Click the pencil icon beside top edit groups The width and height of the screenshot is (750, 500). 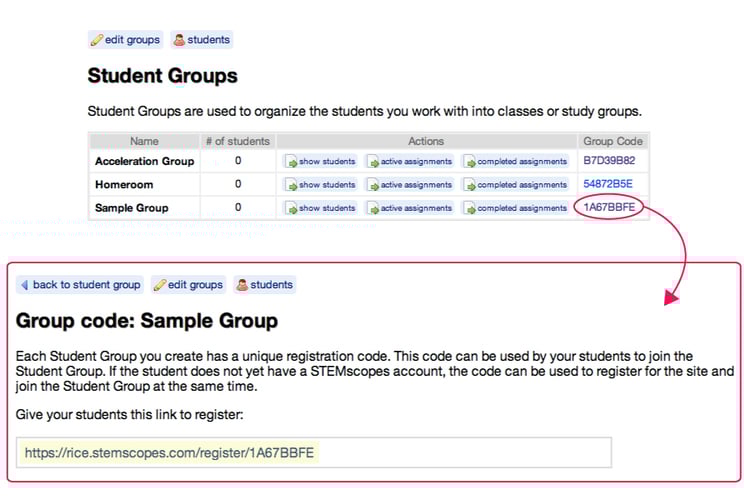pyautogui.click(x=97, y=40)
